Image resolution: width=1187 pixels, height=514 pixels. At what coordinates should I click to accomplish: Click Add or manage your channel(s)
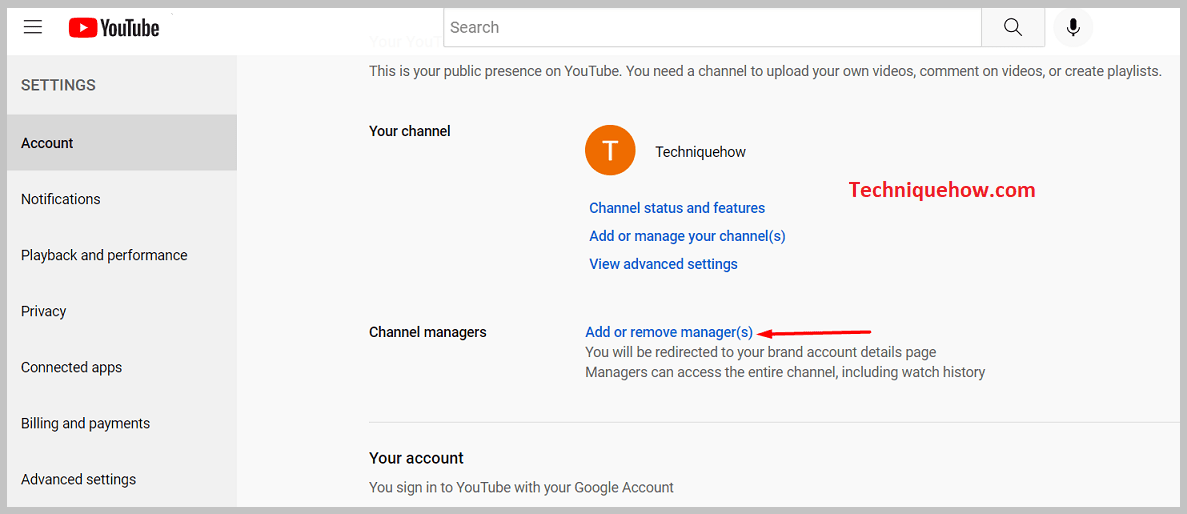coord(687,236)
